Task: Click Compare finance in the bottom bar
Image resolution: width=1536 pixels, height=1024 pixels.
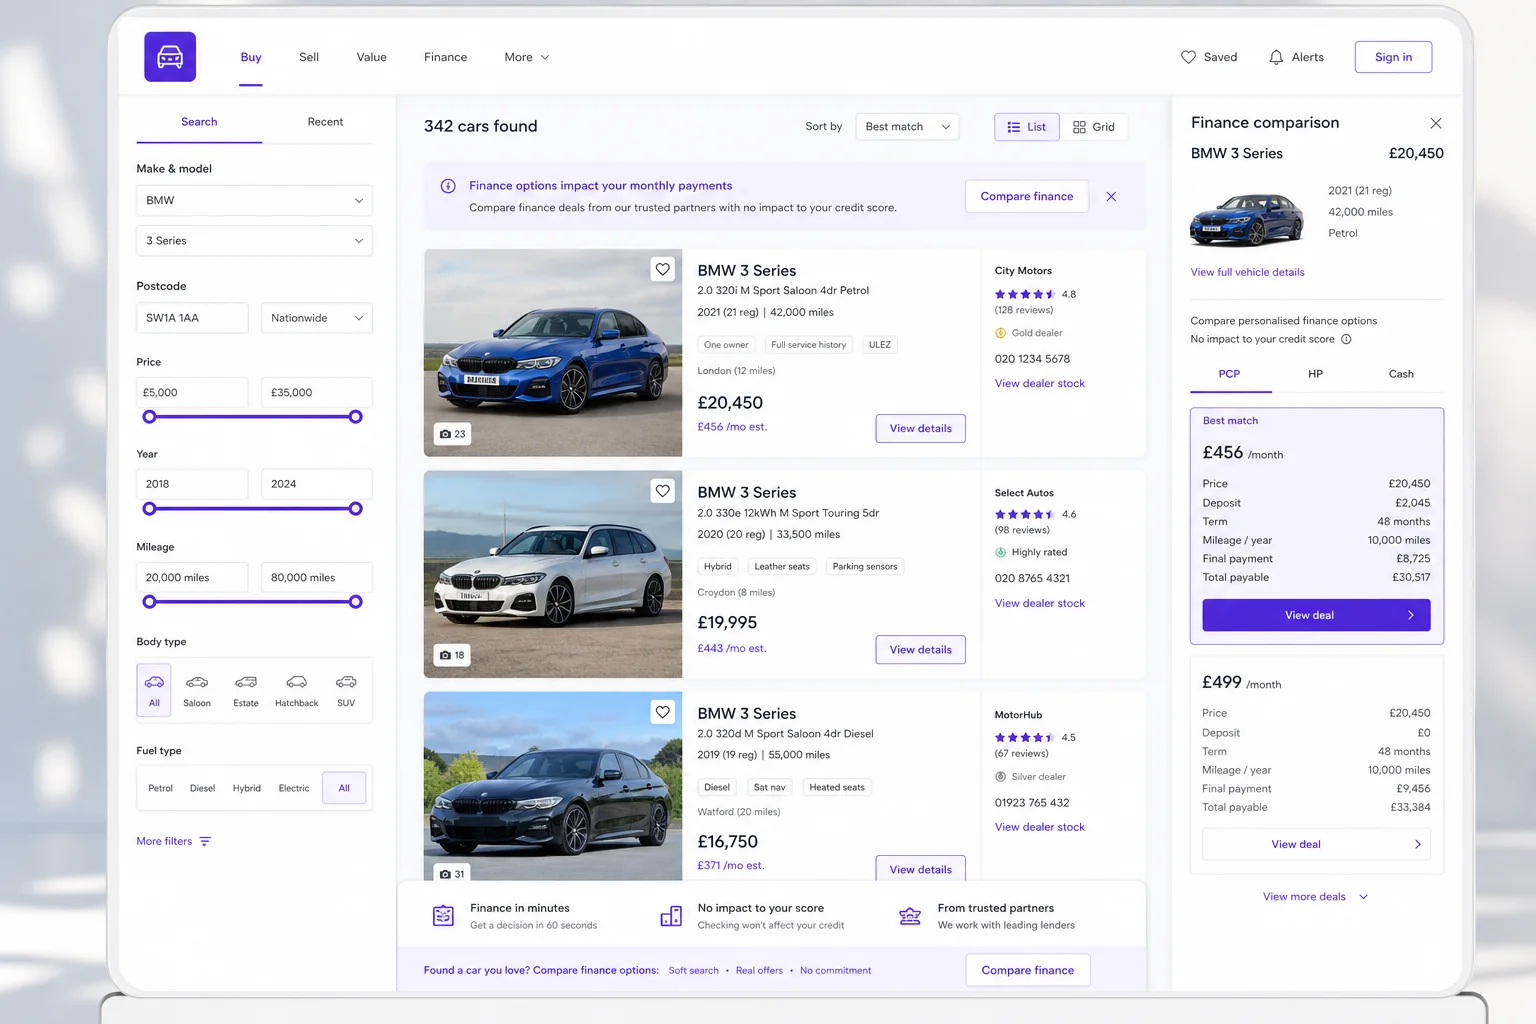Action: [x=1027, y=970]
